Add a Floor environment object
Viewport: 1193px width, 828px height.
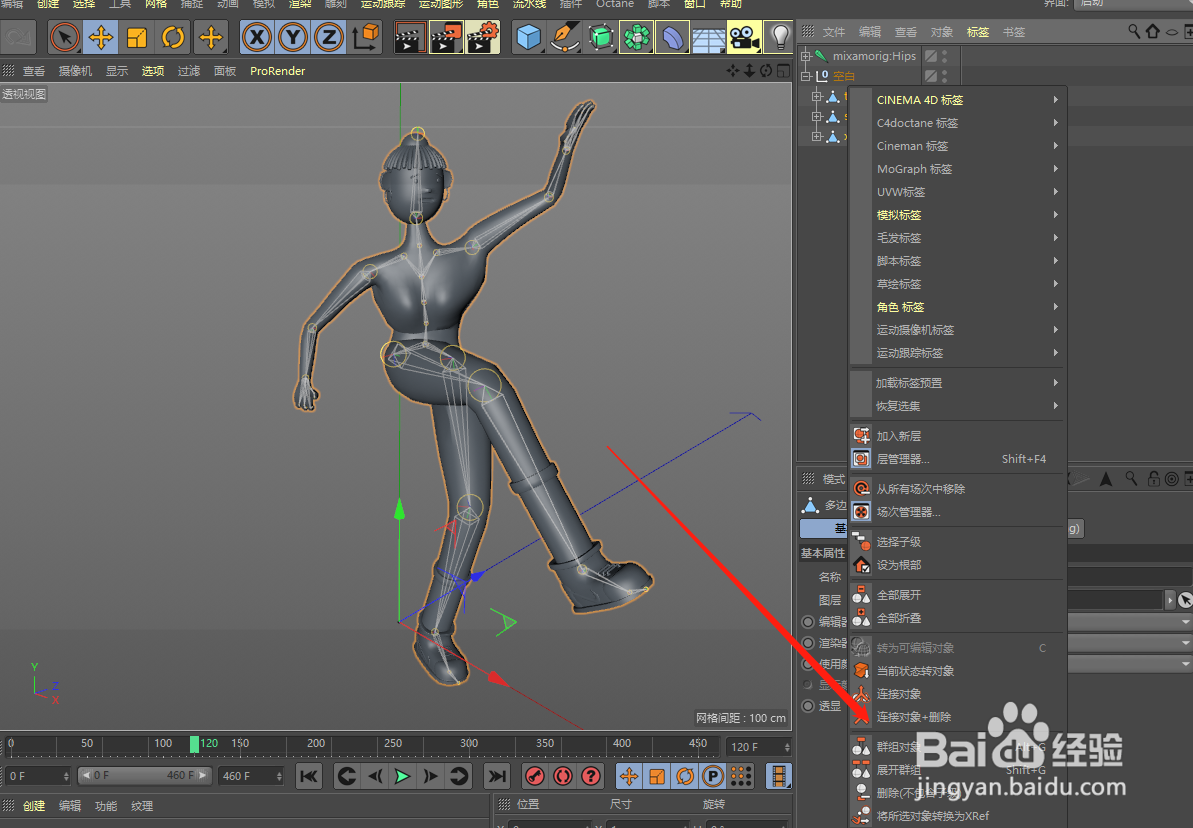click(708, 37)
